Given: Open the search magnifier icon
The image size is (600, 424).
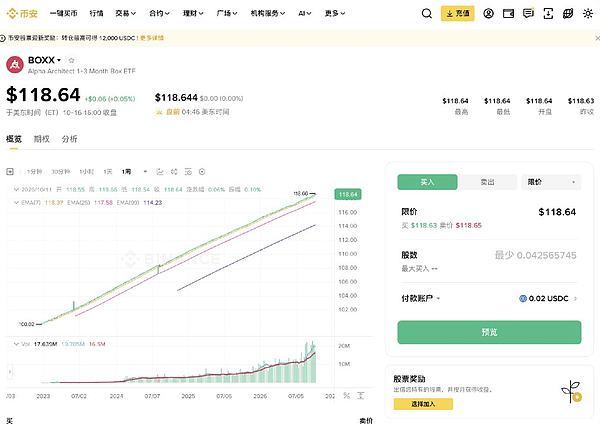Looking at the screenshot, I should pyautogui.click(x=427, y=14).
